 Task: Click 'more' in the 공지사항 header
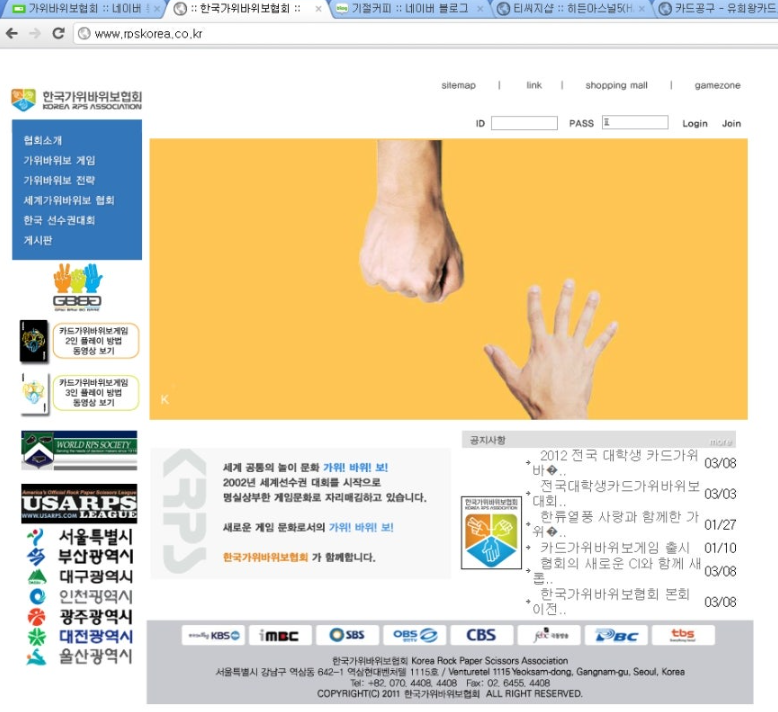[x=720, y=441]
